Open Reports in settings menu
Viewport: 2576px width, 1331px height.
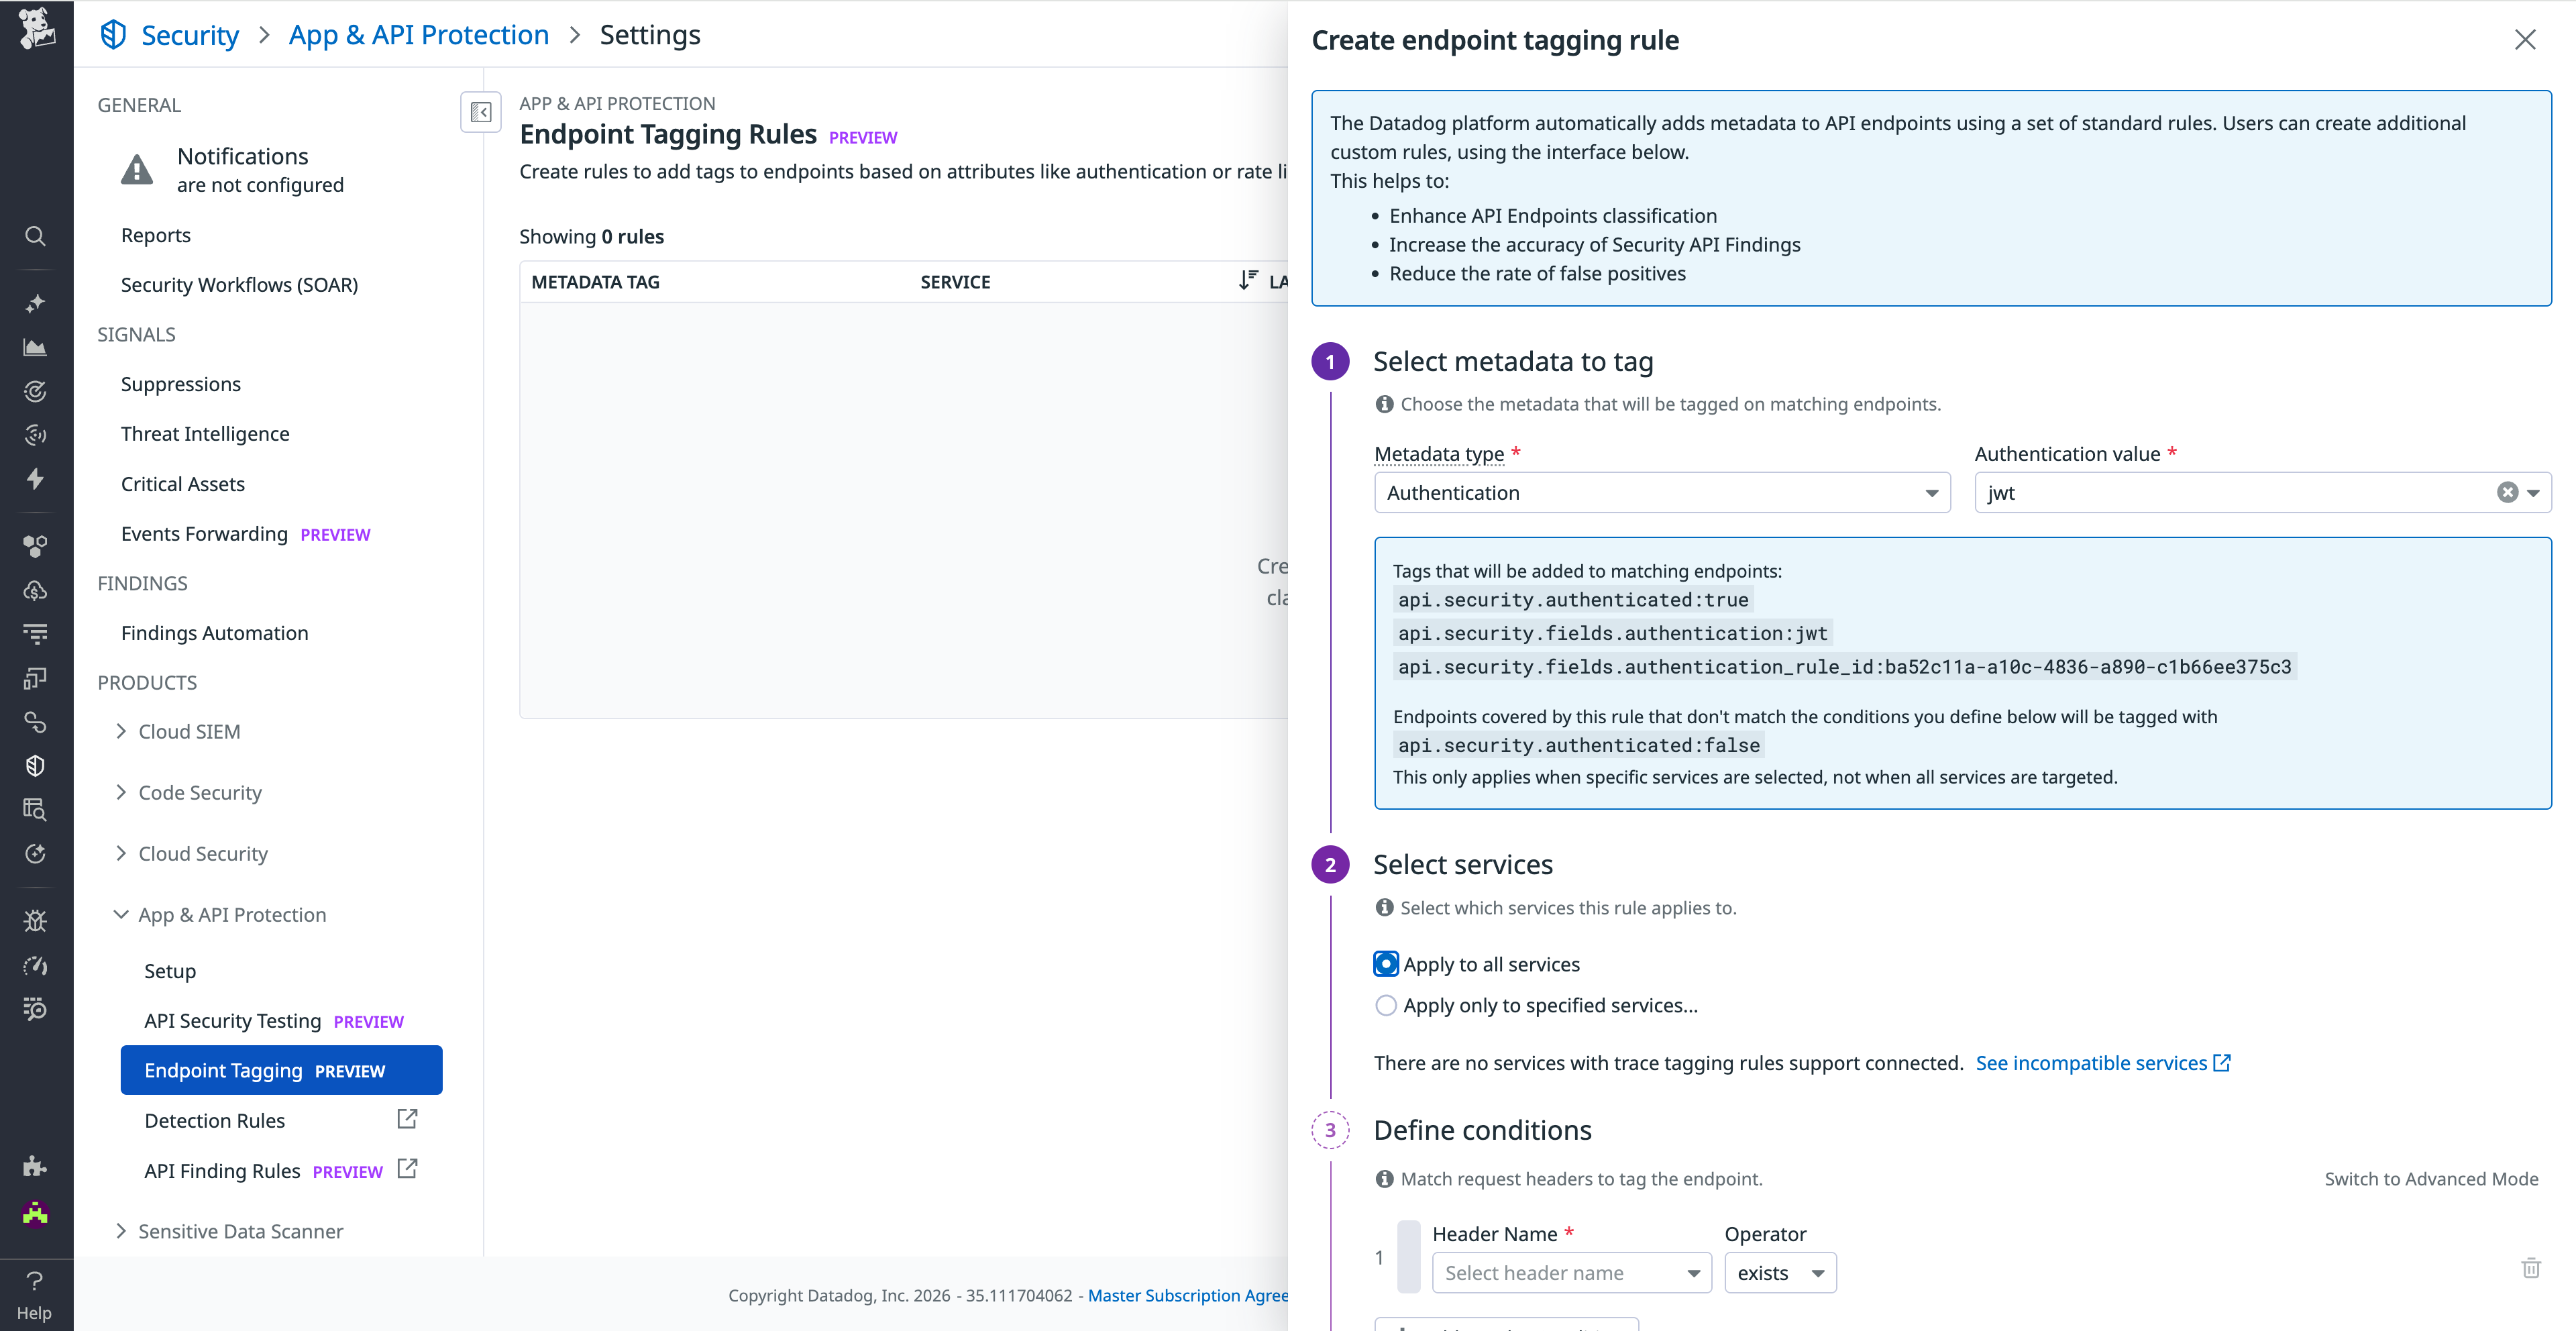coord(156,235)
